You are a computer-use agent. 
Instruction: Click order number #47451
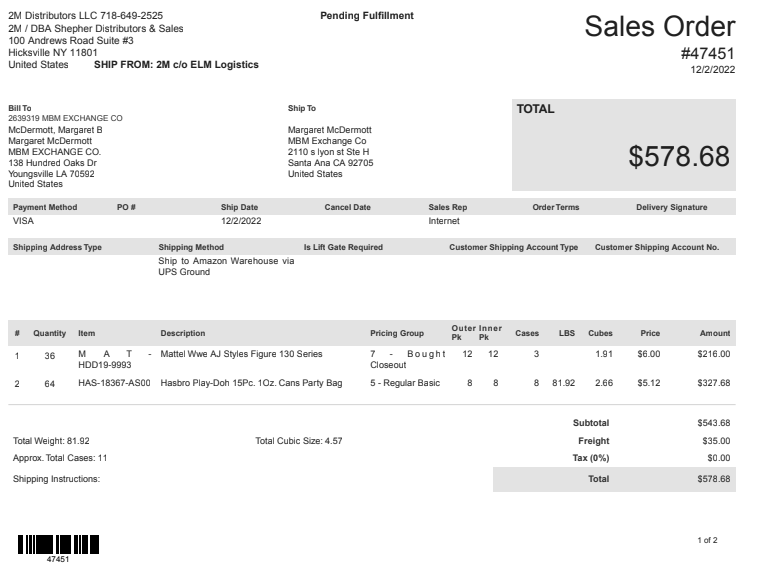click(708, 53)
